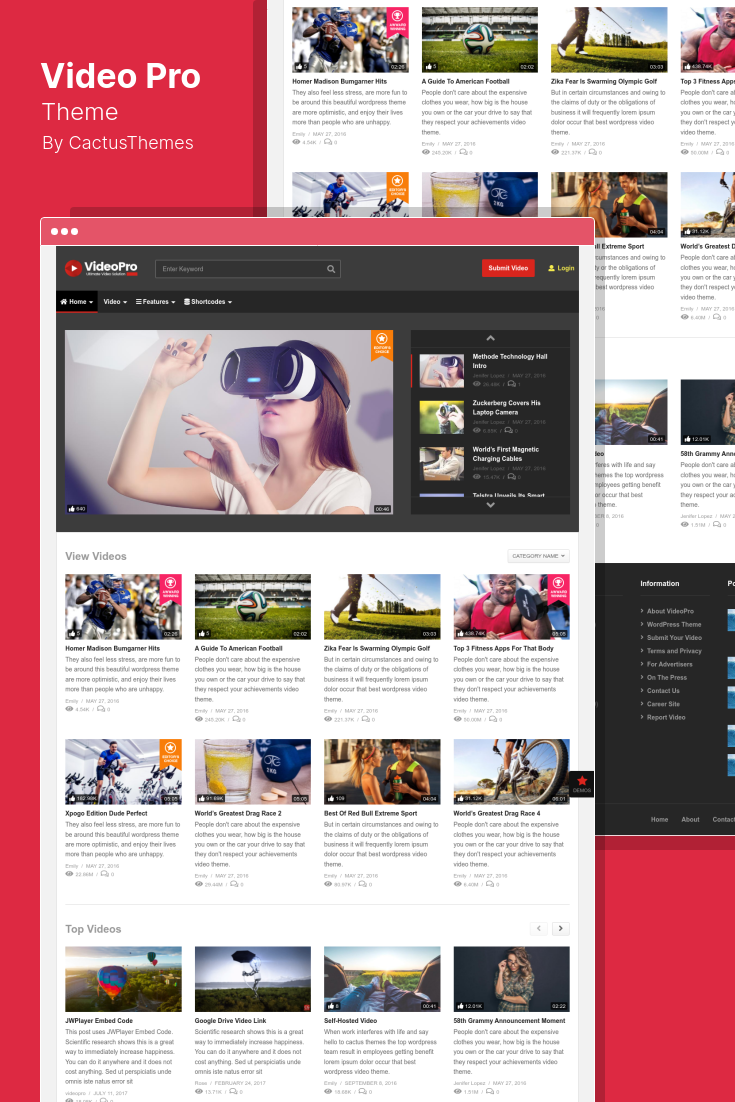
Task: Click the cyclist Drag Race 4 thumbnail
Action: [512, 772]
